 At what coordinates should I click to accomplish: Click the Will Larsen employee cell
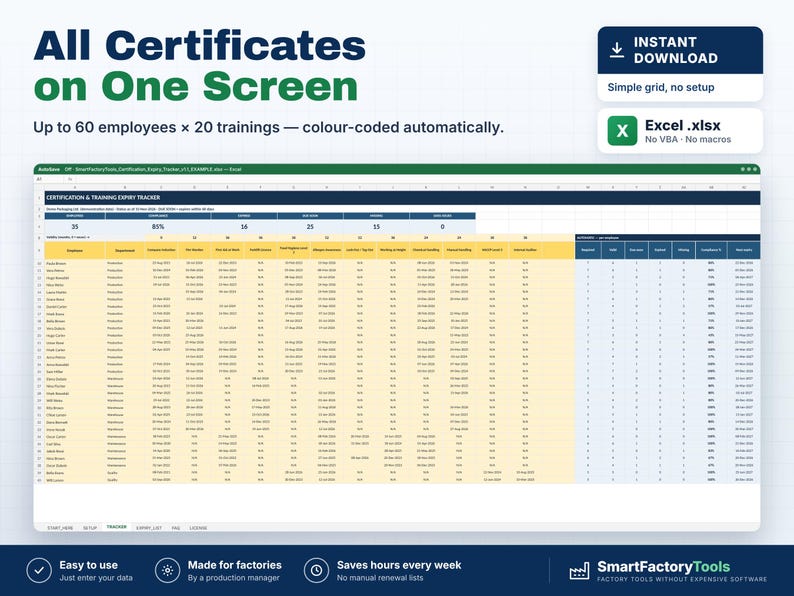pos(75,480)
